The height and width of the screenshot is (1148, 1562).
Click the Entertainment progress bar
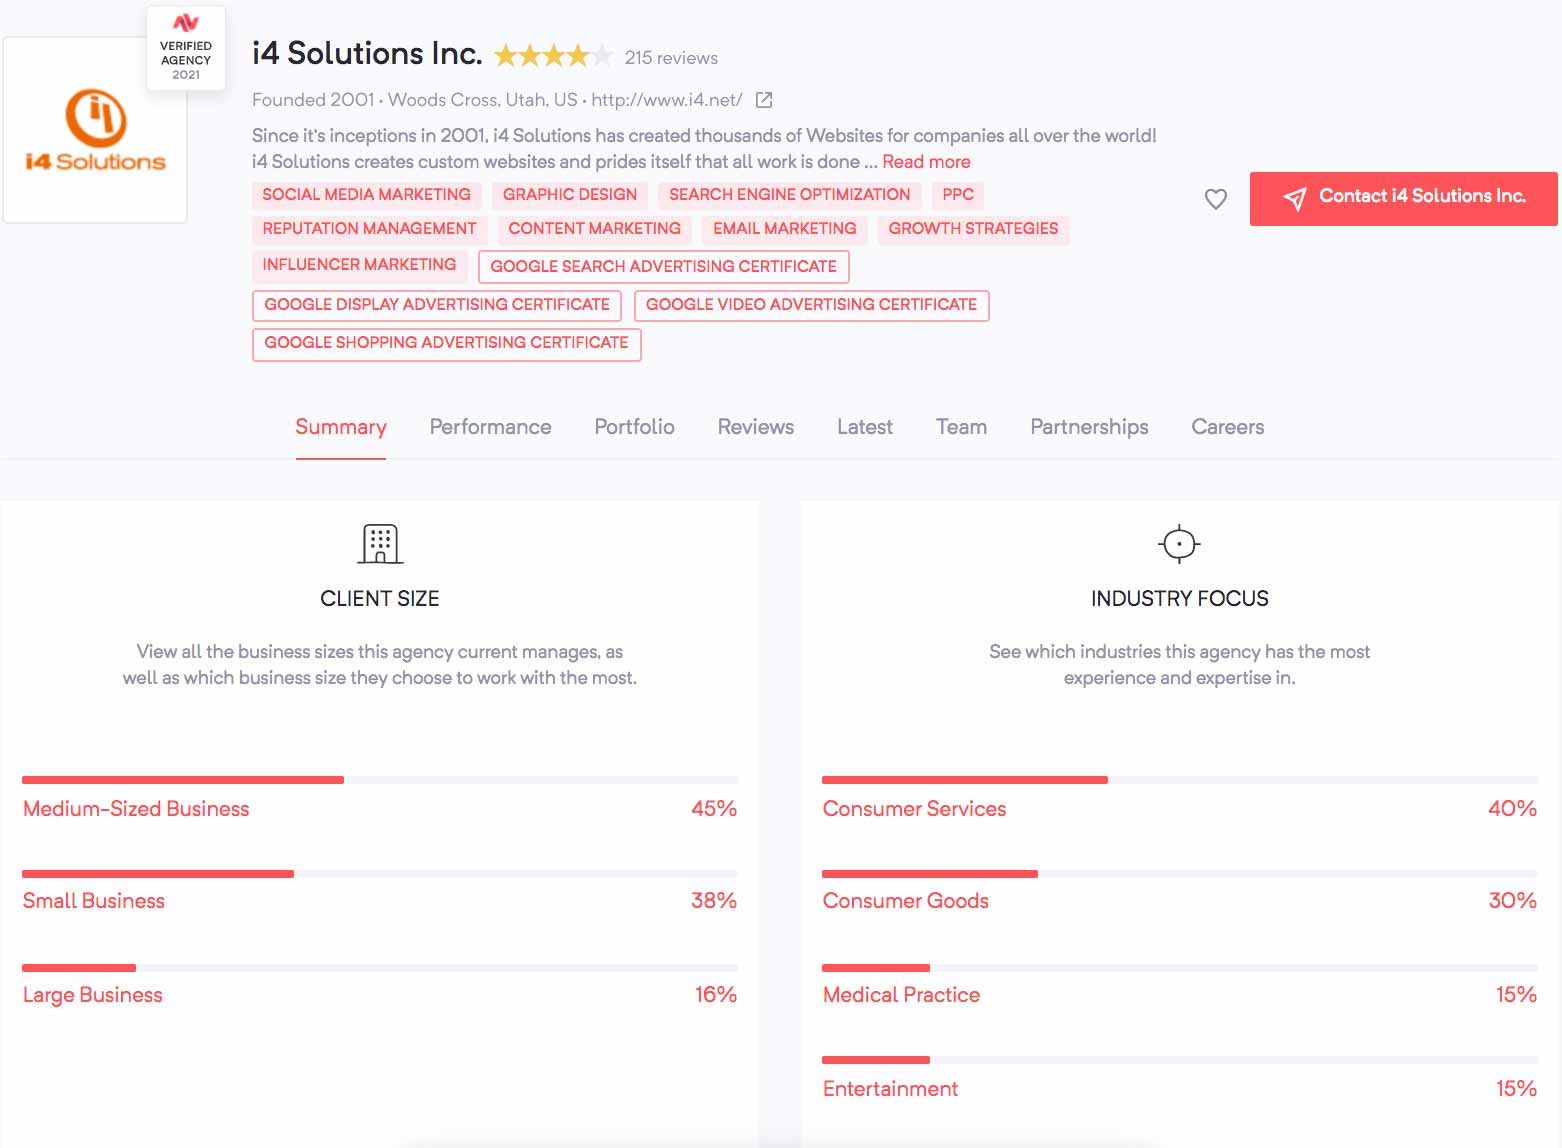click(x=1180, y=1060)
